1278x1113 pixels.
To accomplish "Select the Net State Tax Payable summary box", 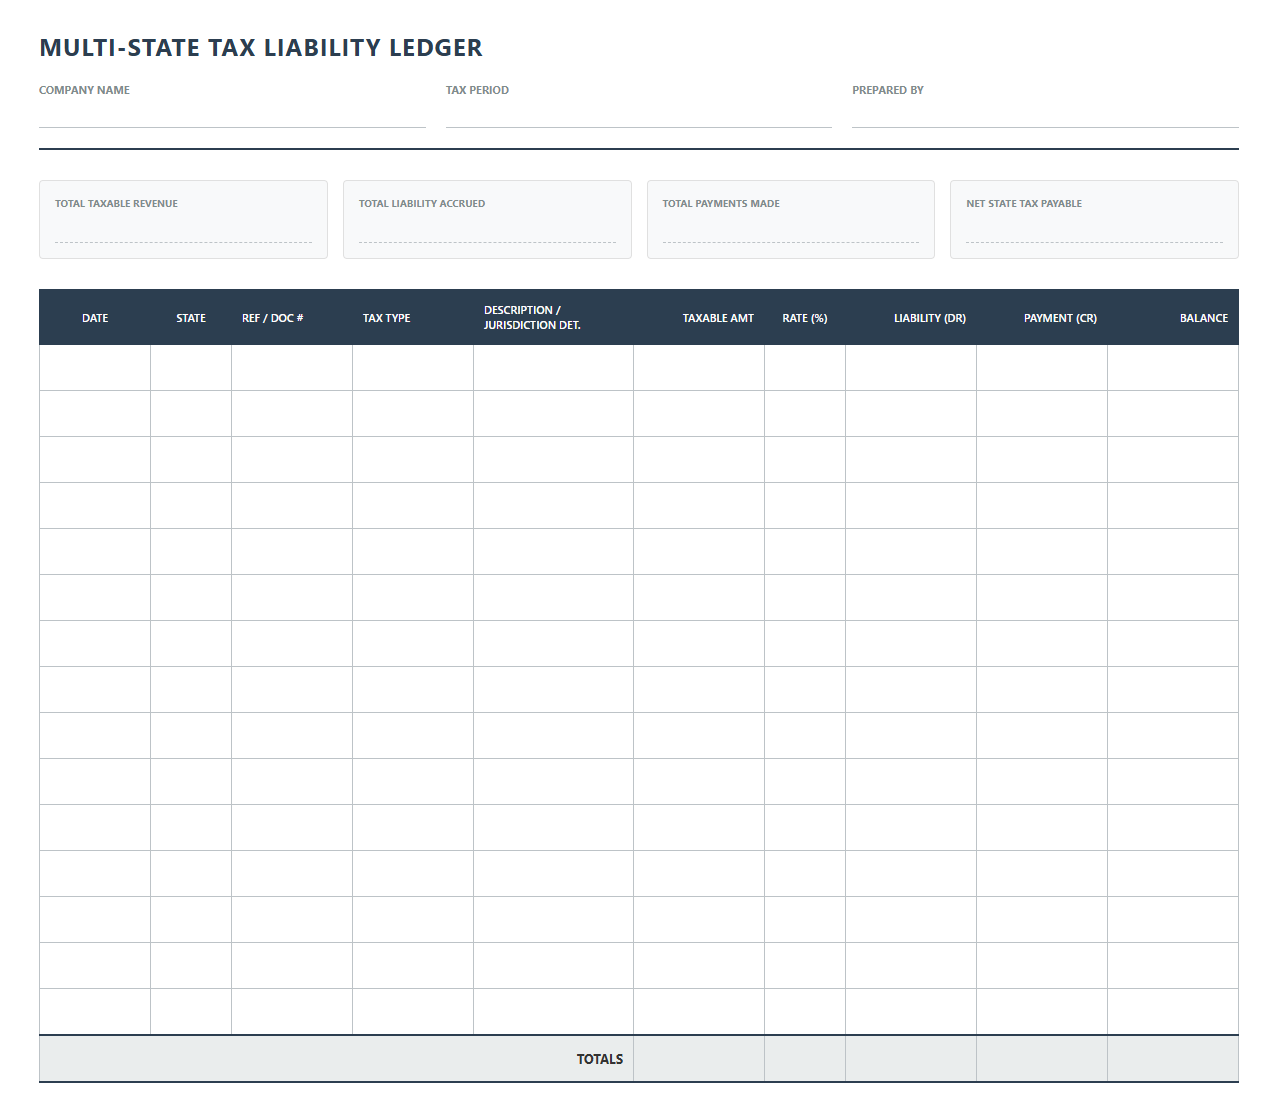I will click(1094, 219).
